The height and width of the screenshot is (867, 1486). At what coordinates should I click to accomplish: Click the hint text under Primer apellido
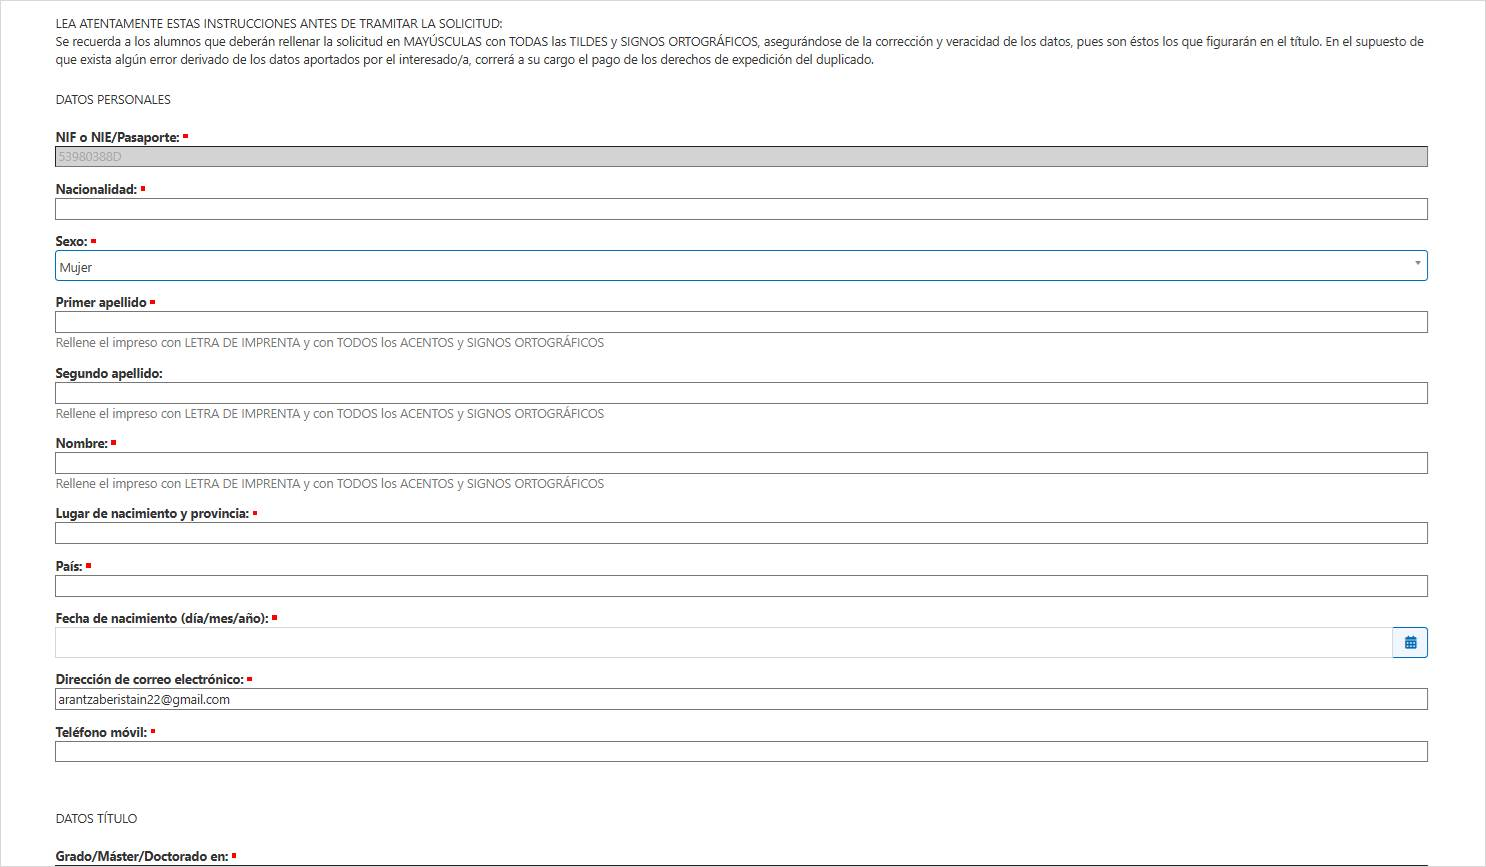point(330,343)
